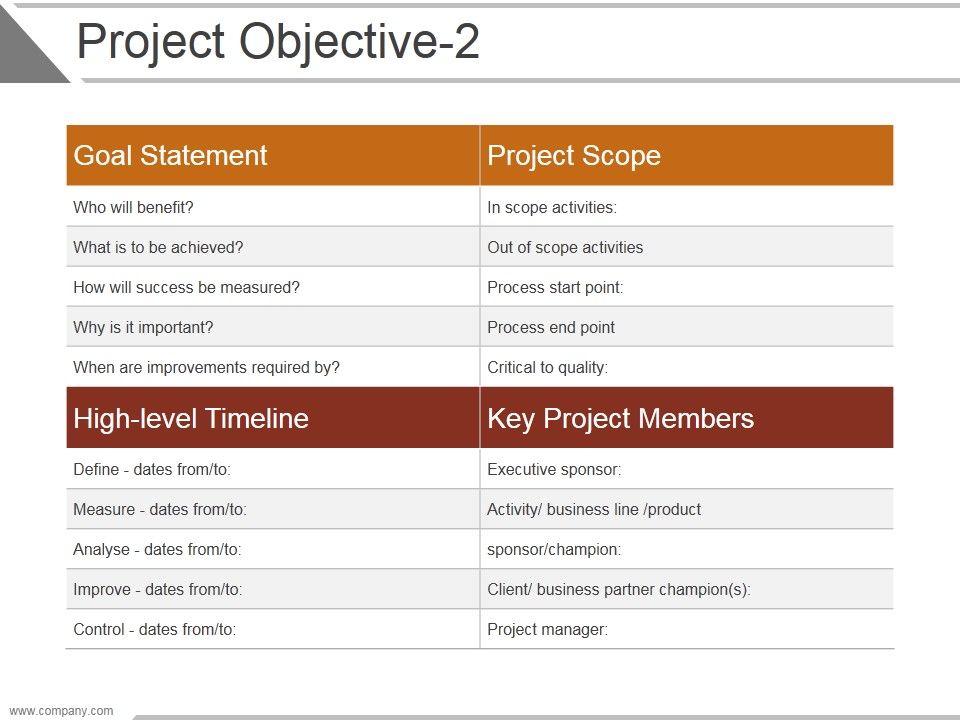Screen dimensions: 960x720
Task: Select the Goal Statement header cell
Action: click(171, 155)
